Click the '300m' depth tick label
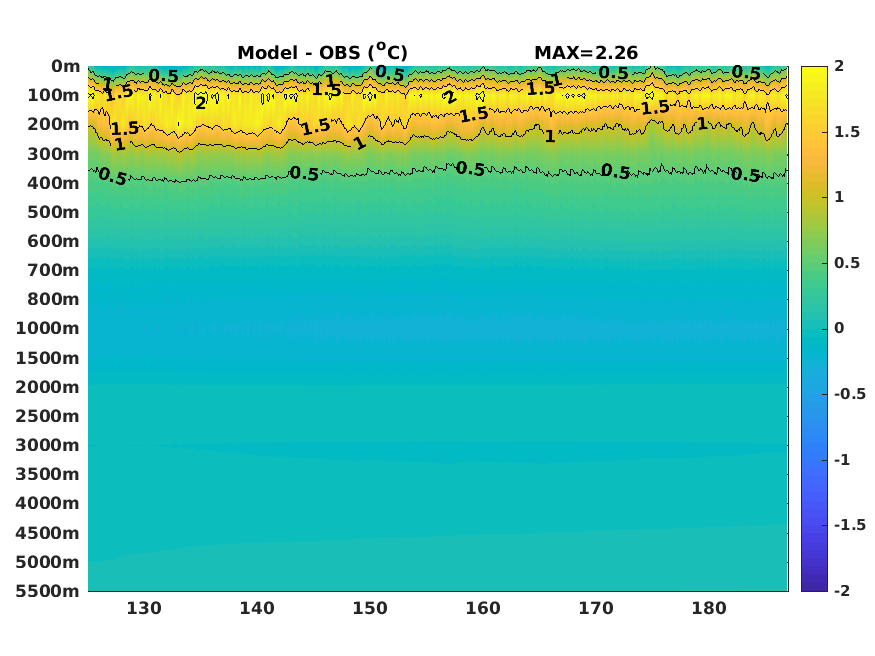This screenshot has height=656, width=875. (54, 154)
